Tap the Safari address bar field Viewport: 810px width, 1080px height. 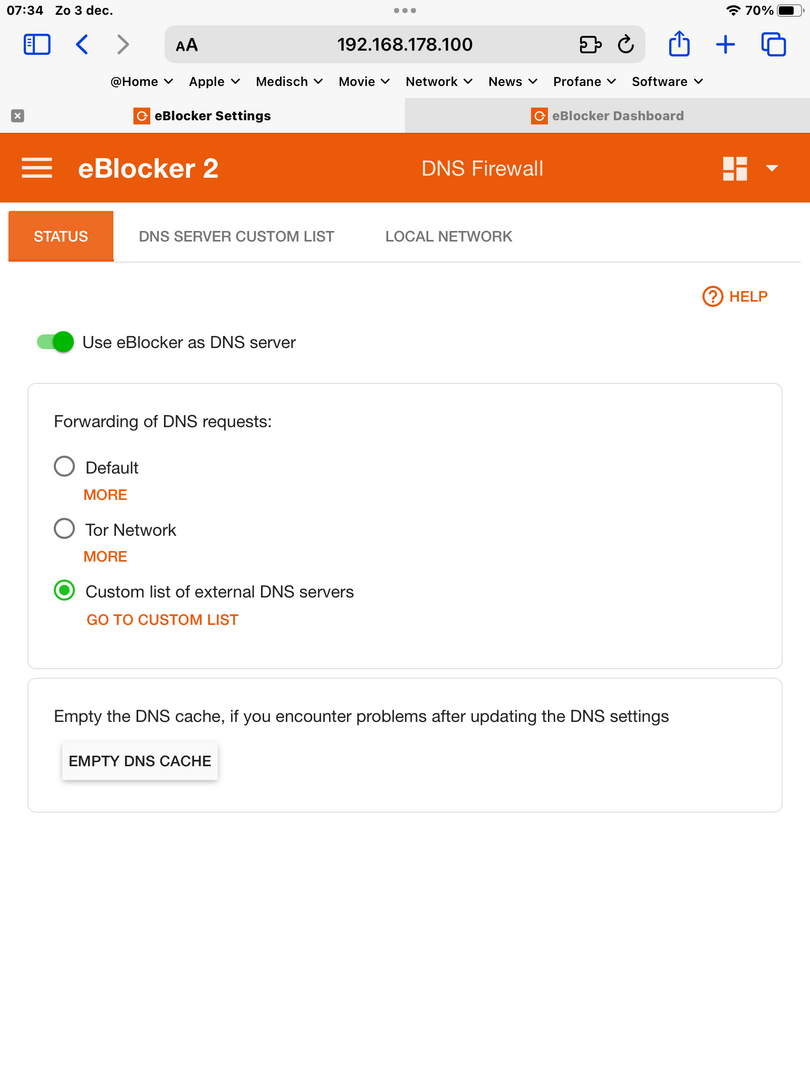404,44
